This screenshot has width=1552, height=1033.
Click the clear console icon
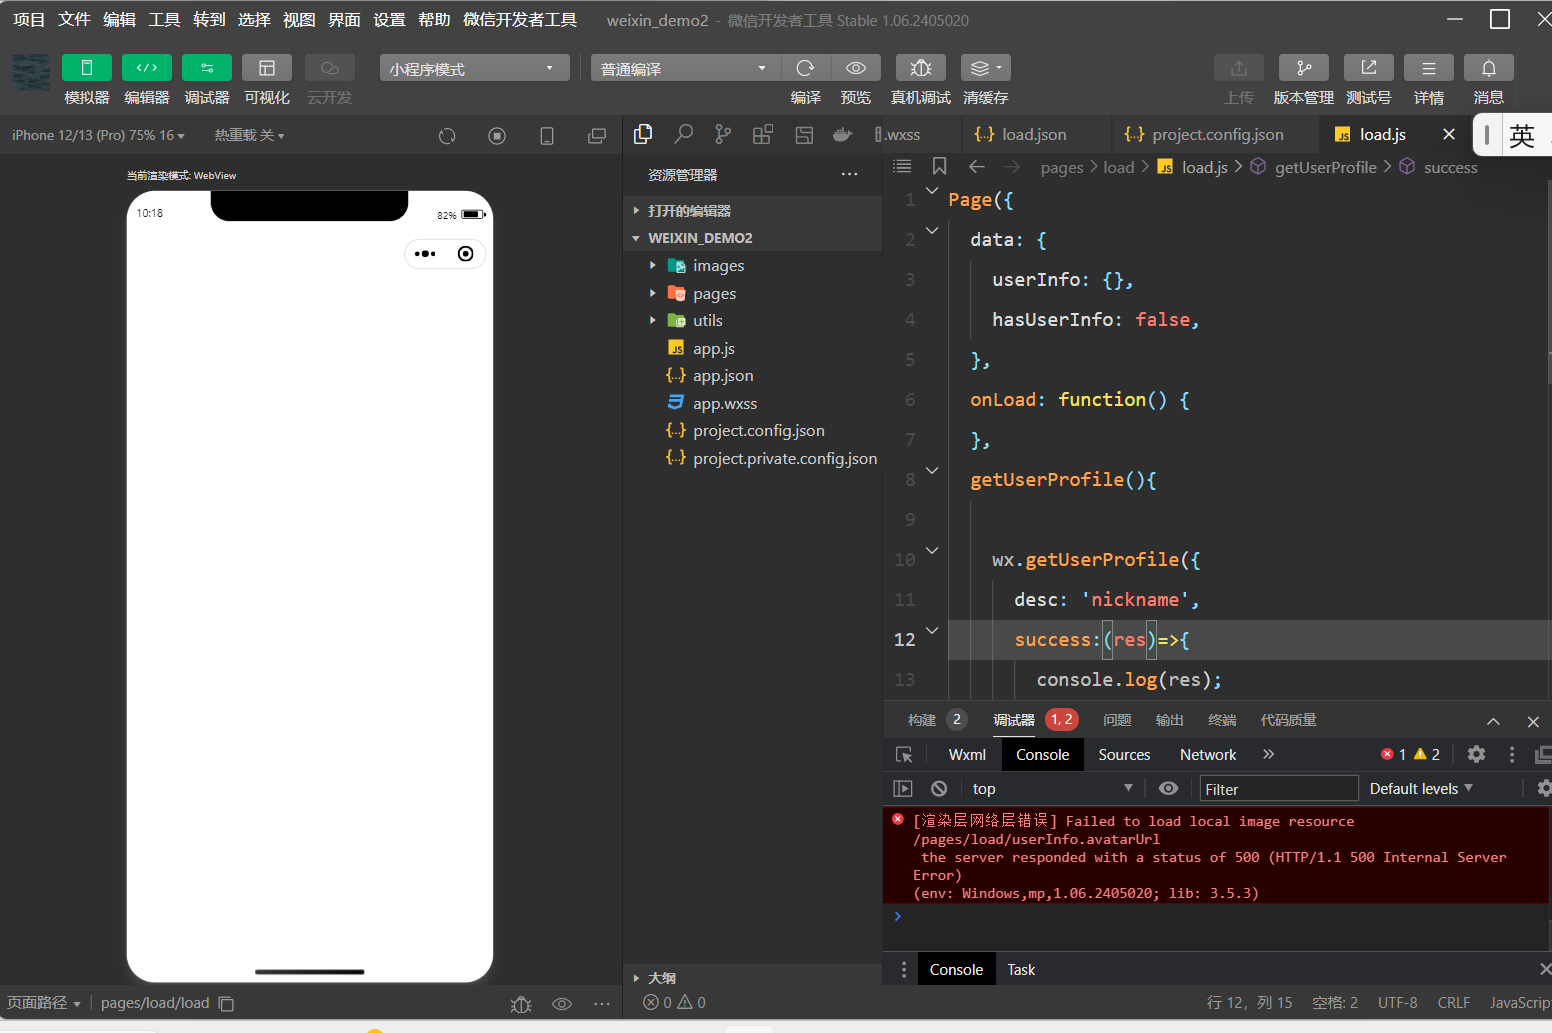pos(939,788)
